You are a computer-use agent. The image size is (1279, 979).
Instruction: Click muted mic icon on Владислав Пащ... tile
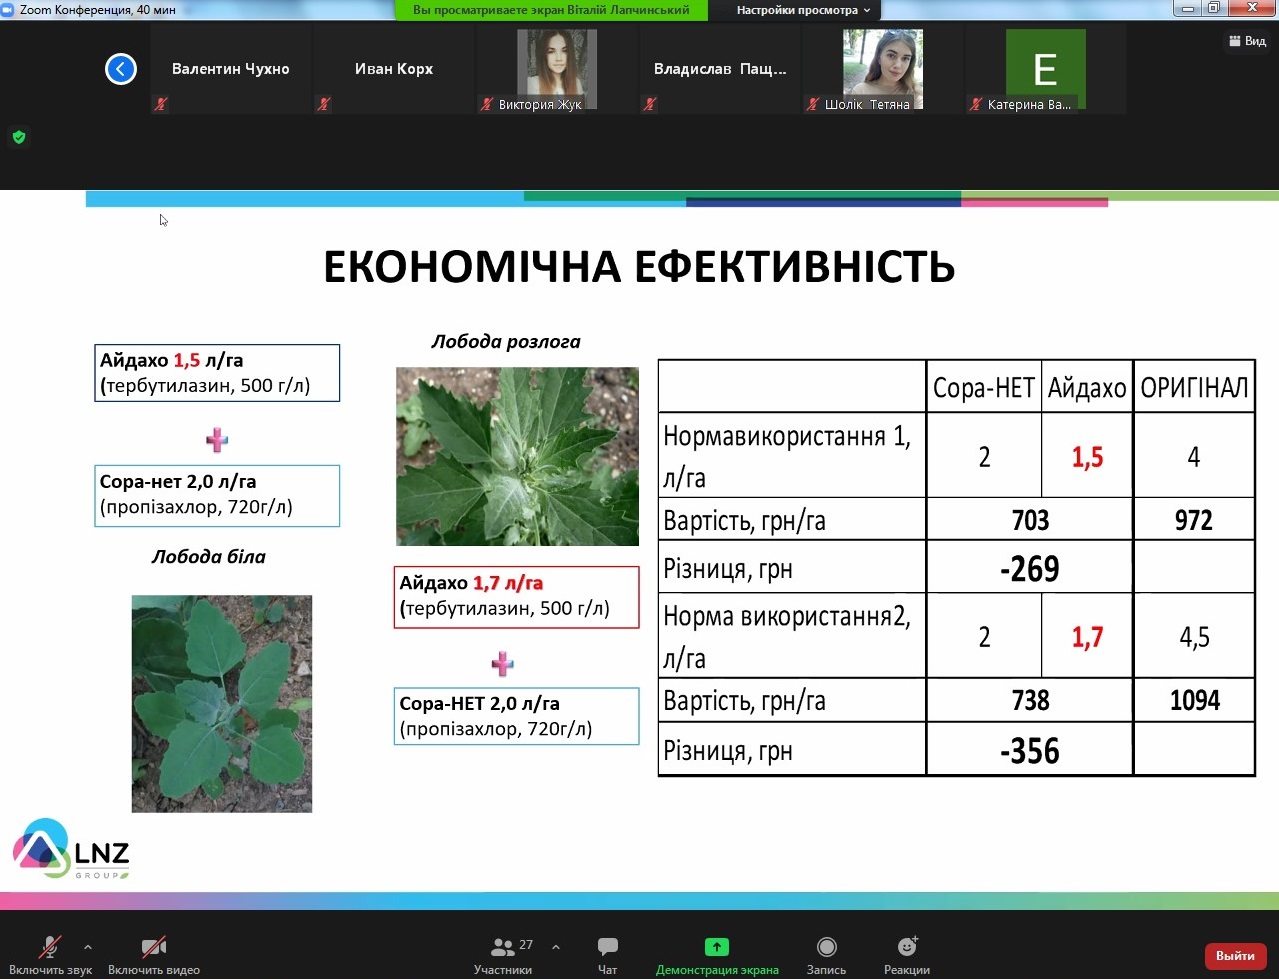click(650, 104)
